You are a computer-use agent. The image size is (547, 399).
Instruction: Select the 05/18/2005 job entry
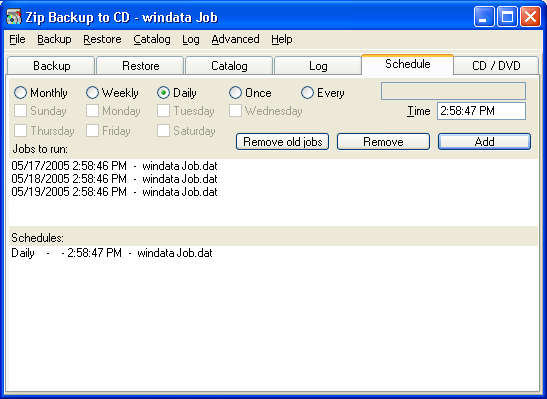(x=114, y=179)
